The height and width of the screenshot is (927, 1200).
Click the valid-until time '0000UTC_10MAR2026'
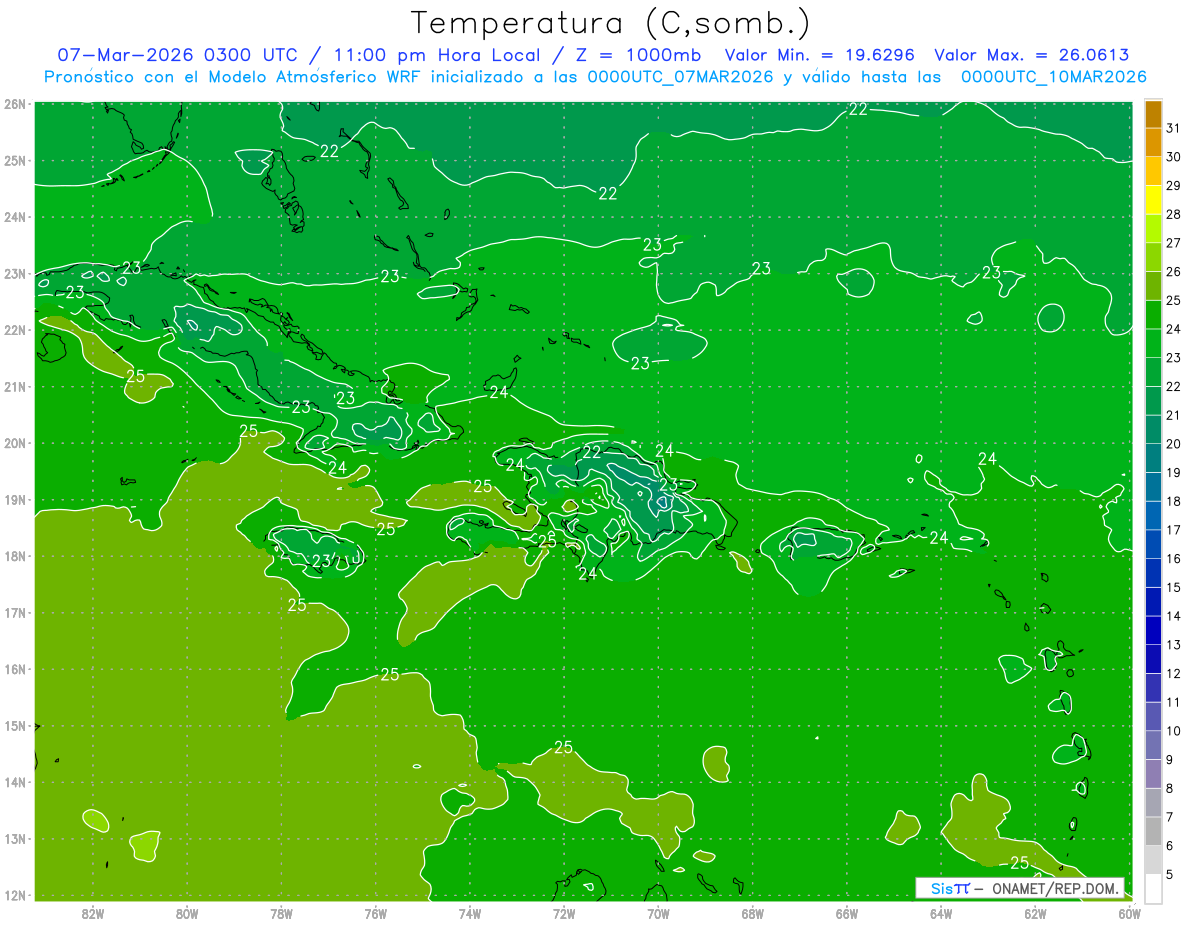click(x=1053, y=77)
